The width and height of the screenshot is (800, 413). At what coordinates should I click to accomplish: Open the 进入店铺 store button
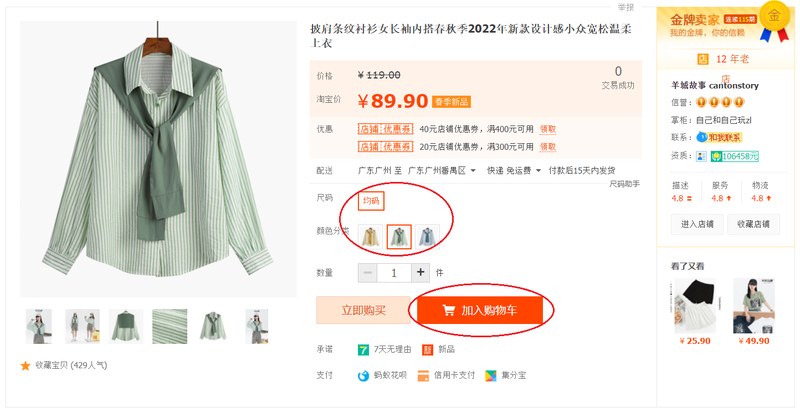[x=698, y=224]
